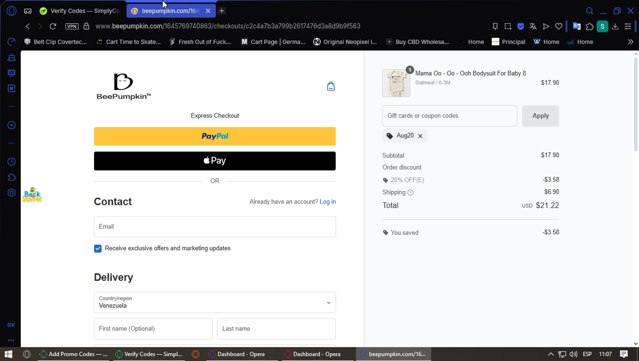Click the page vertical scrollbar
The width and height of the screenshot is (639, 361).
point(636,104)
